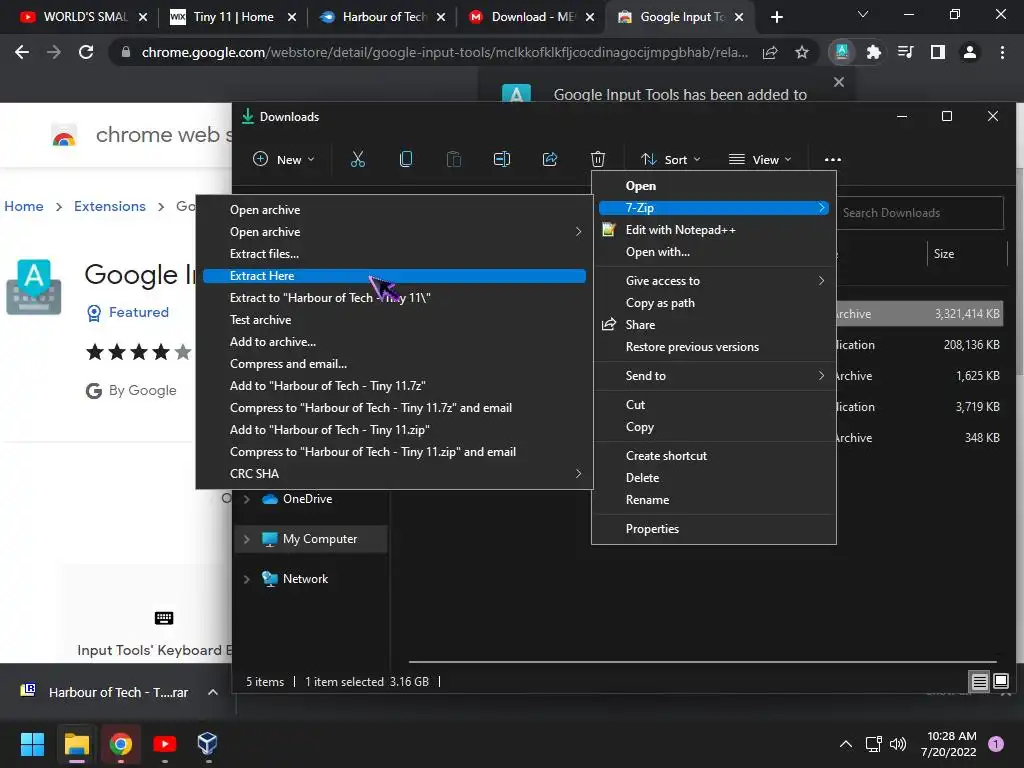Open the New dropdown in Downloads window
This screenshot has width=1024, height=768.
[x=283, y=159]
